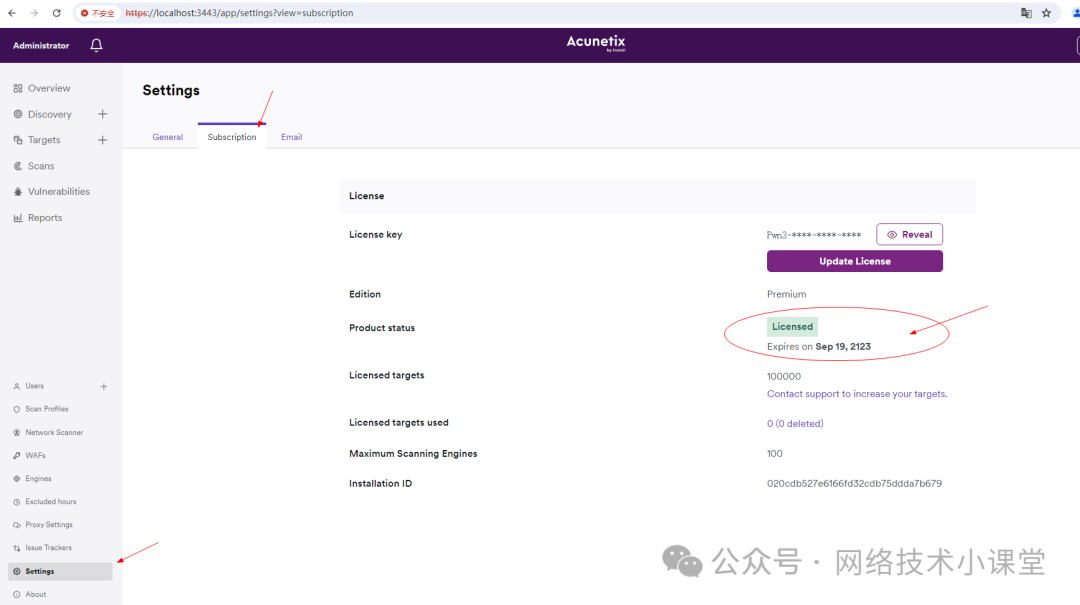Open notifications bell icon
Screen dimensions: 1080x605
pos(96,45)
